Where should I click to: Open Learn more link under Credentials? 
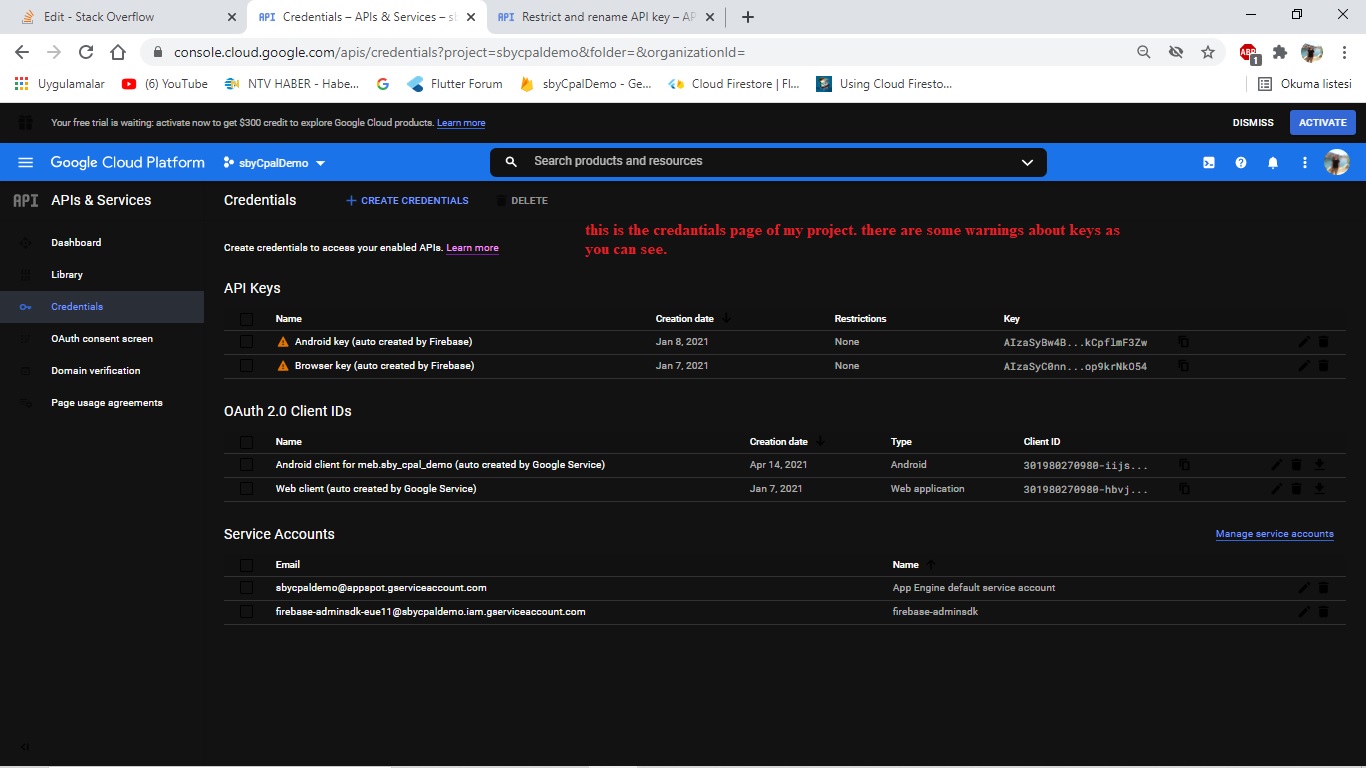pos(472,248)
